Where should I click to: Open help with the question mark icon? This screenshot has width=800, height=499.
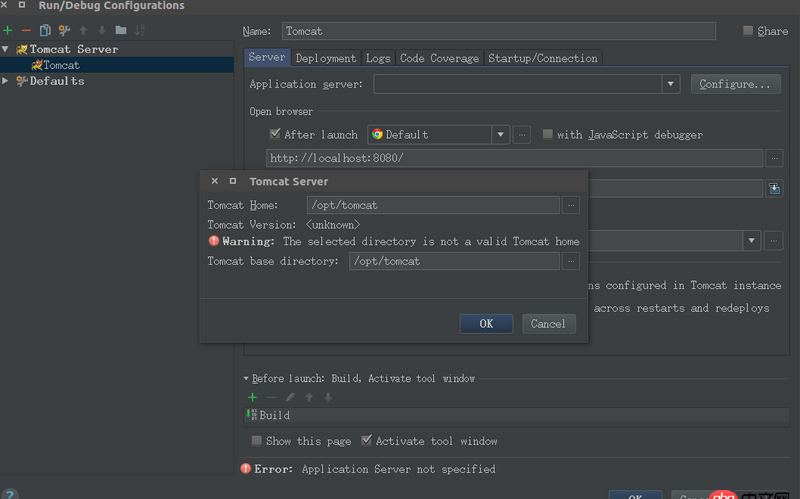tap(9, 494)
